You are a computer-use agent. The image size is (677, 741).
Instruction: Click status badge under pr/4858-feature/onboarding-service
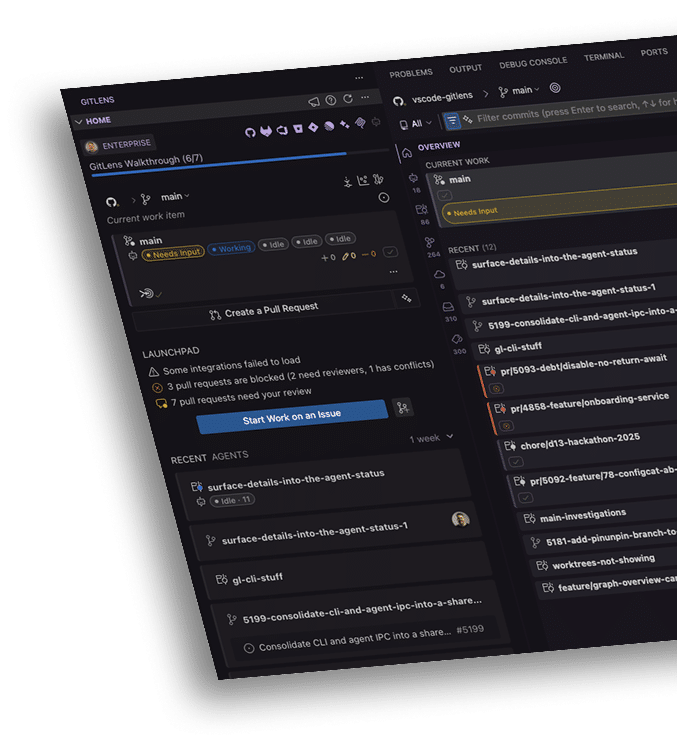point(506,426)
